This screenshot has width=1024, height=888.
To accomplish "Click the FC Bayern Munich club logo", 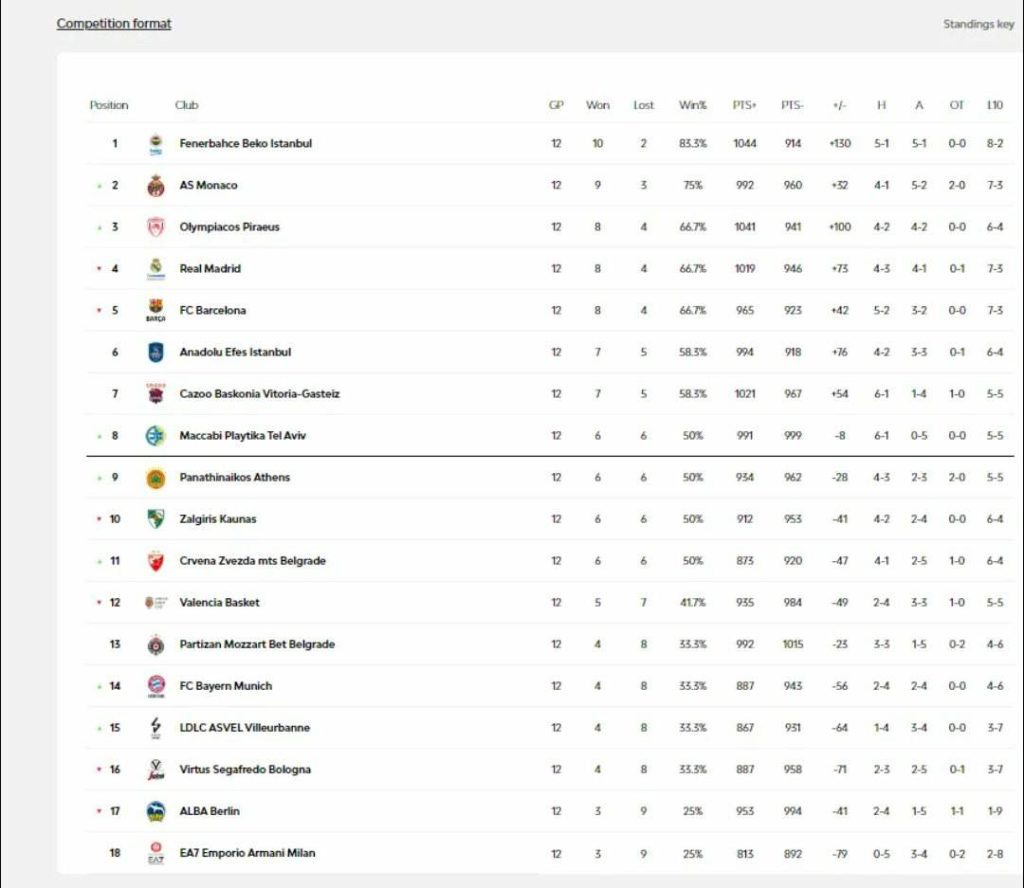I will pos(155,686).
